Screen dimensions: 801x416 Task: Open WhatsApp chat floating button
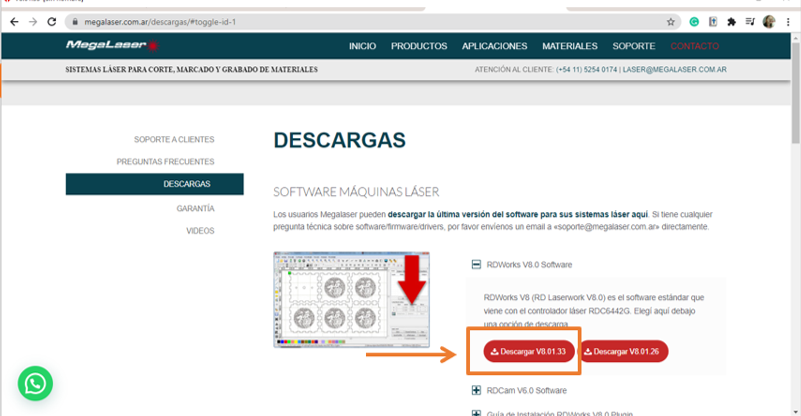pyautogui.click(x=35, y=383)
